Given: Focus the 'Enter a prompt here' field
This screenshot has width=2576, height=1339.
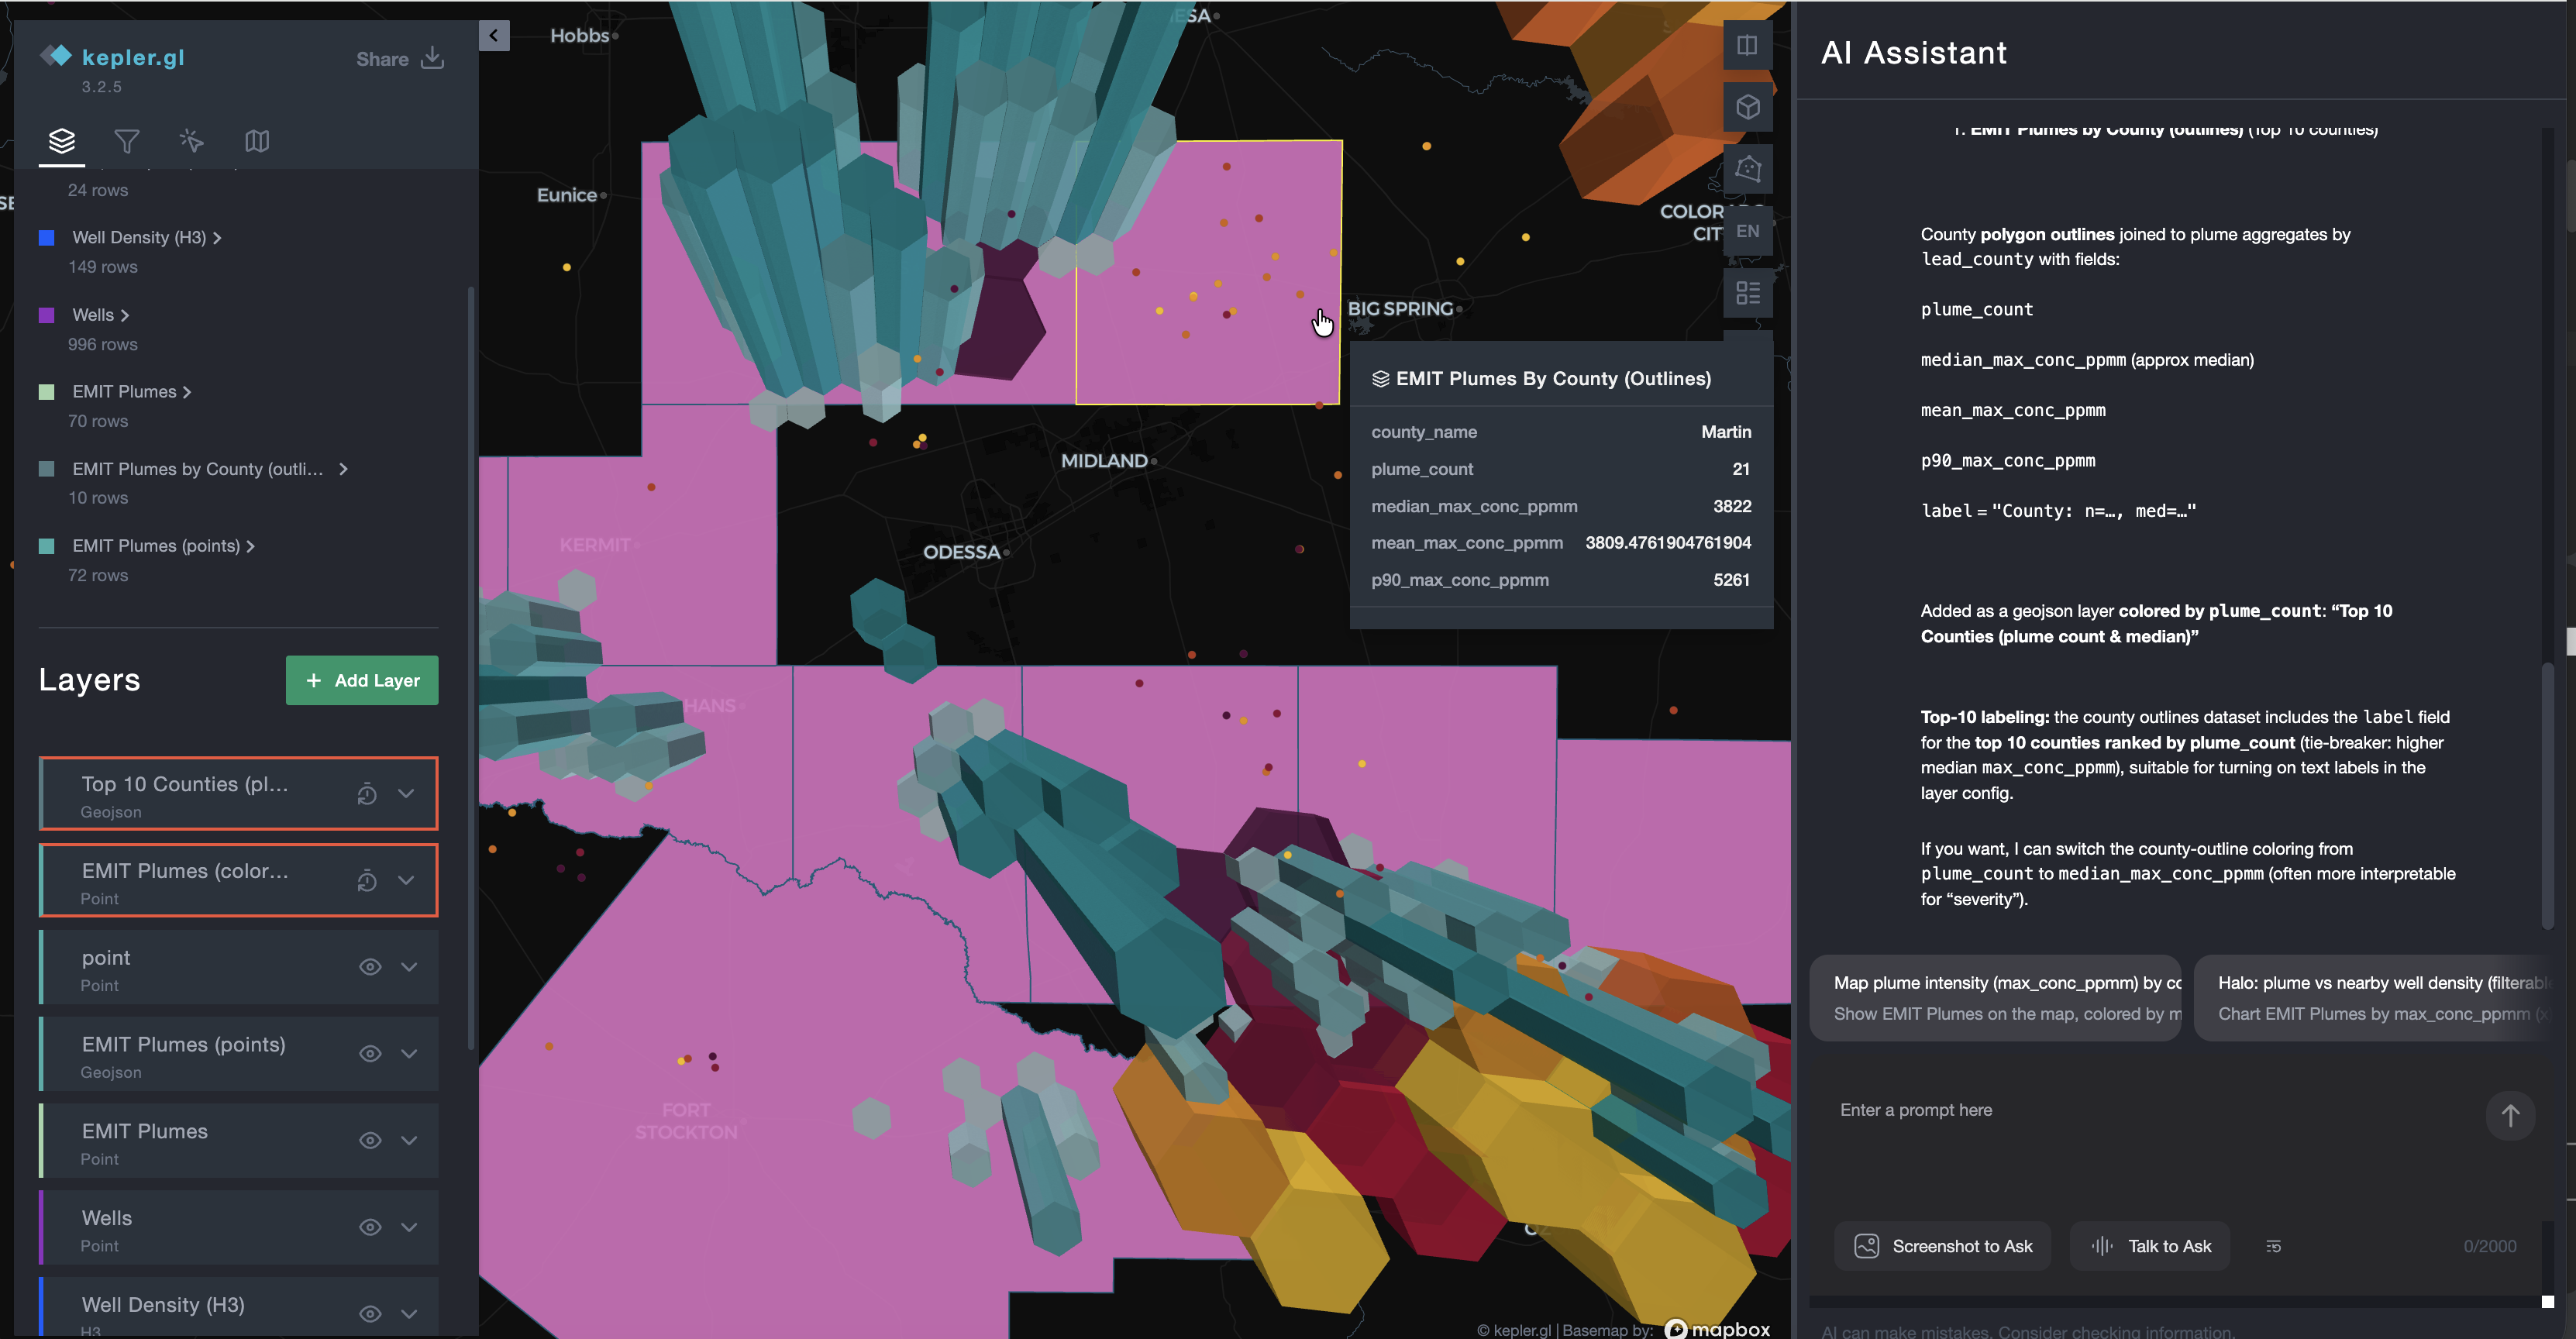Looking at the screenshot, I should point(2150,1110).
